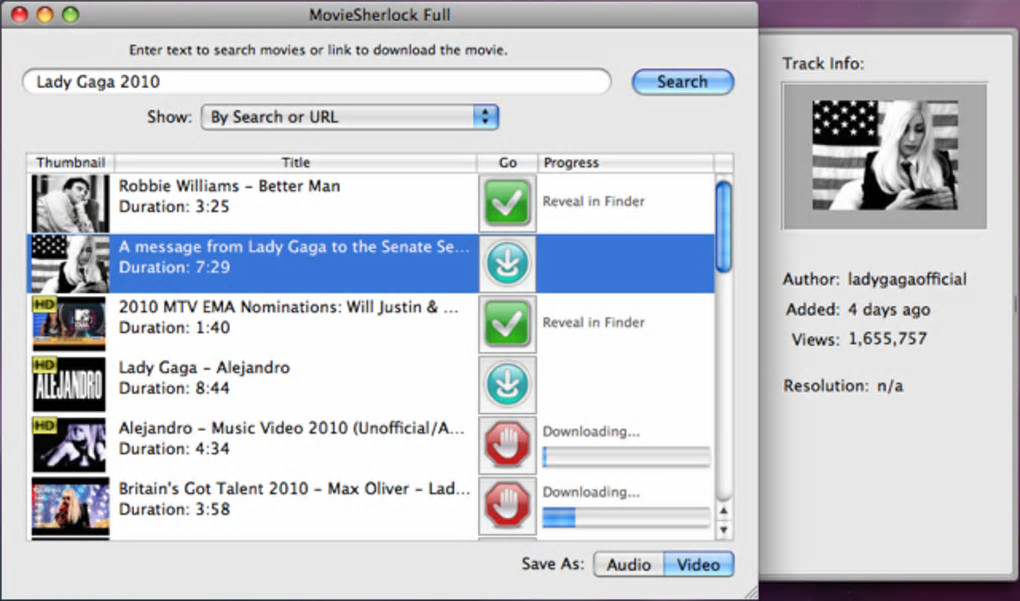1020x601 pixels.
Task: Click the Title column header
Action: (x=295, y=163)
